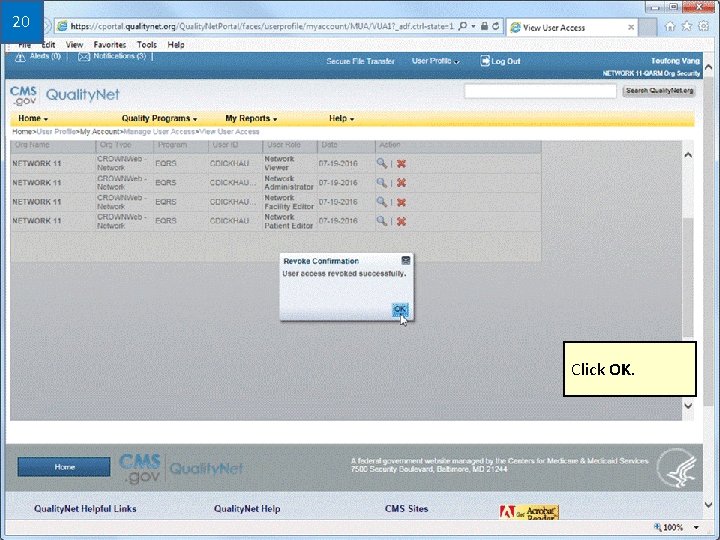Close the Revoke Confirmation dialog icon
Screen dimensions: 720x540
(405, 260)
